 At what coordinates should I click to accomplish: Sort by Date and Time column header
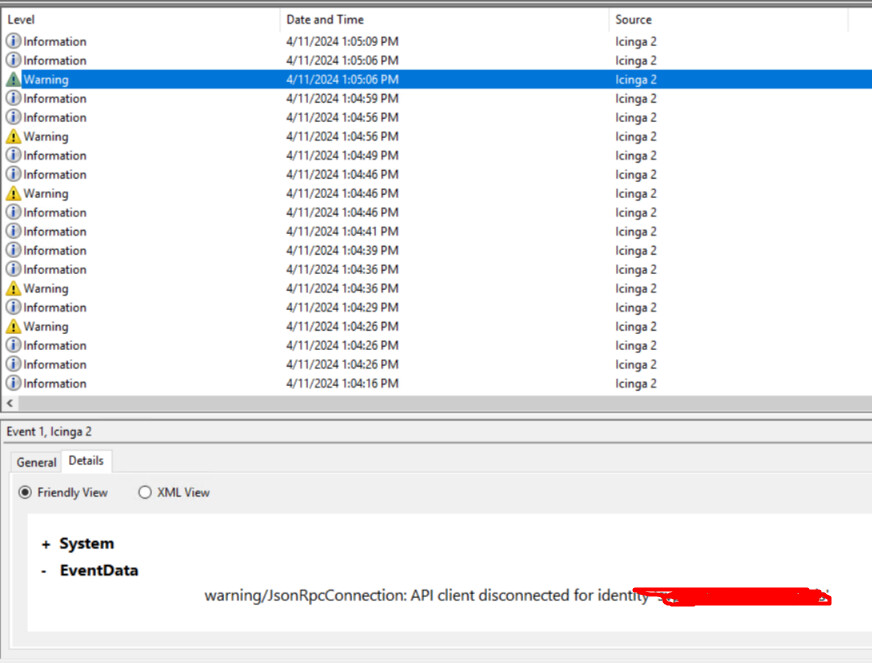pyautogui.click(x=445, y=19)
